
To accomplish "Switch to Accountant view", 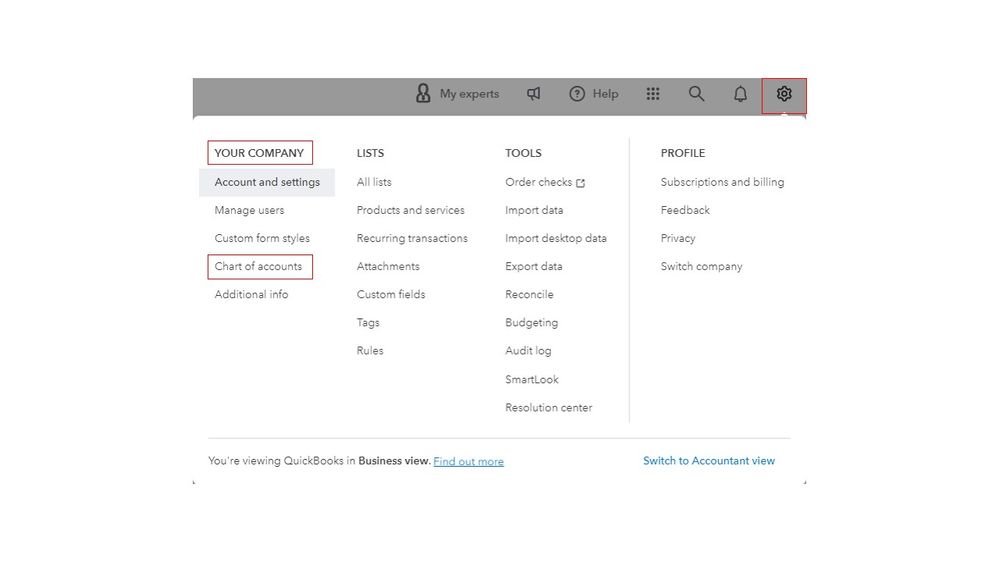I will [708, 461].
